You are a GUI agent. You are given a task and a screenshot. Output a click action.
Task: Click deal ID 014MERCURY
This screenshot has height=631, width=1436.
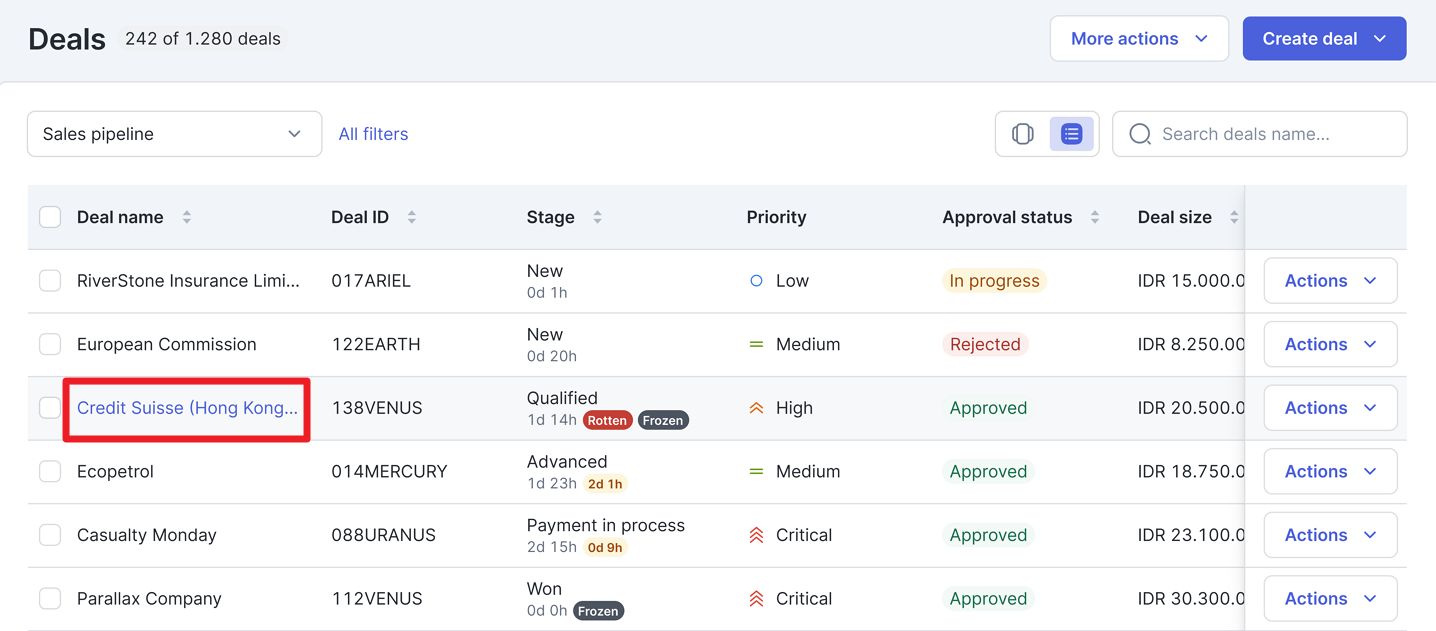[389, 471]
